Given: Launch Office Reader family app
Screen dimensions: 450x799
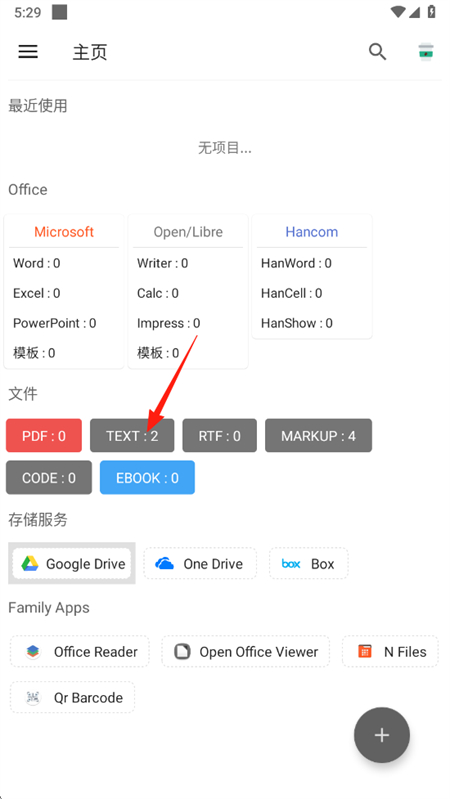Looking at the screenshot, I should [80, 651].
